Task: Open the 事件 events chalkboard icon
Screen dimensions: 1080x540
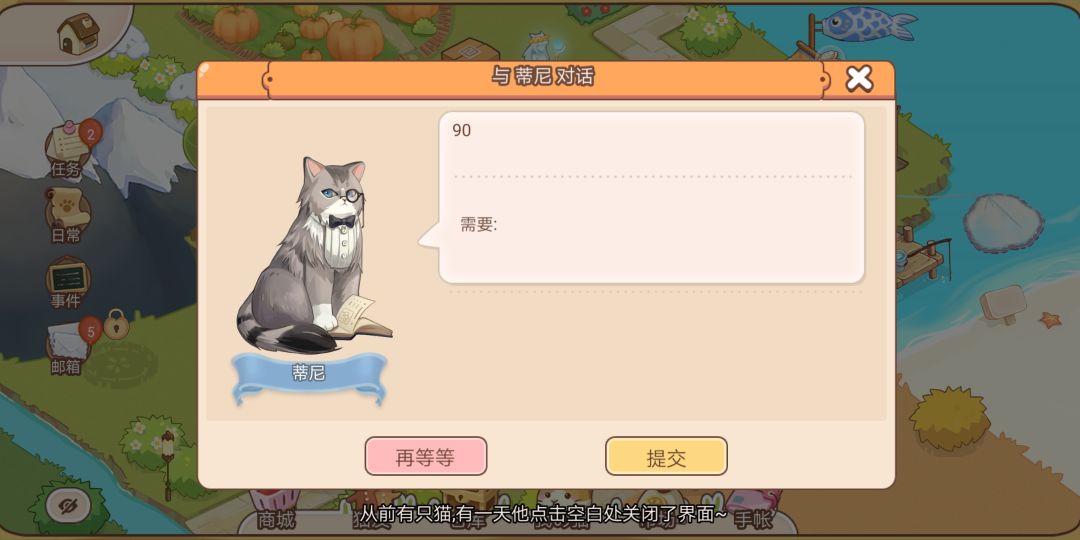Action: click(67, 282)
